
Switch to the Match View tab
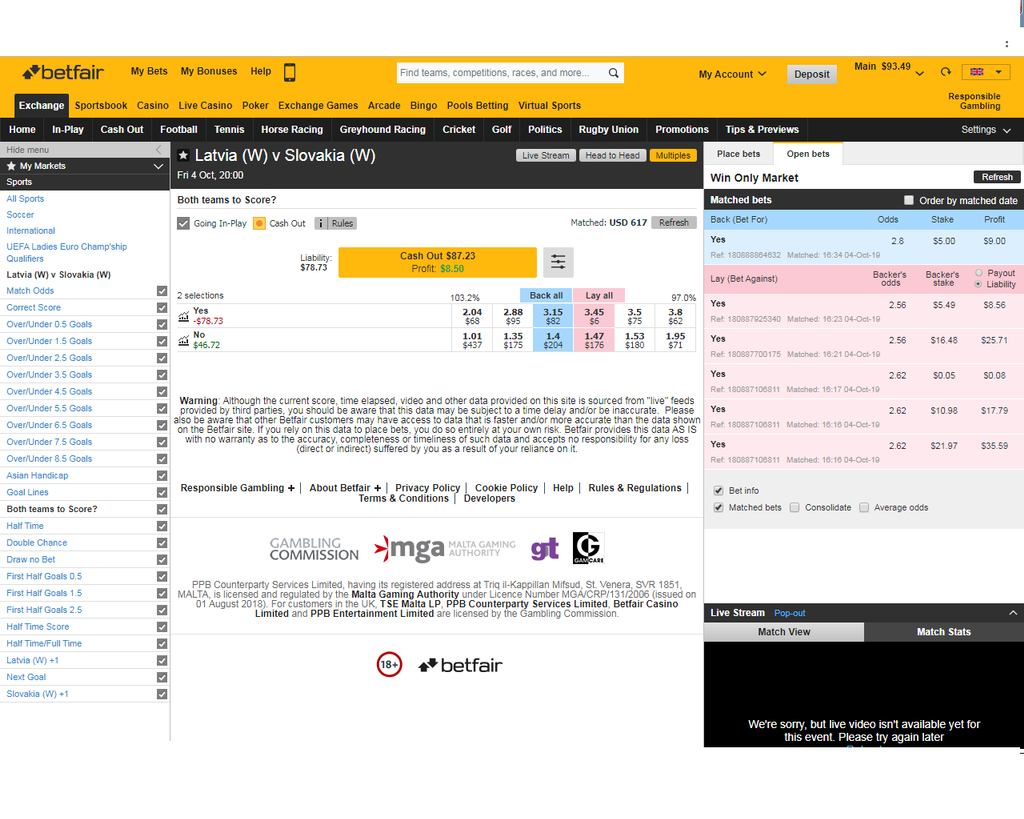pyautogui.click(x=784, y=632)
